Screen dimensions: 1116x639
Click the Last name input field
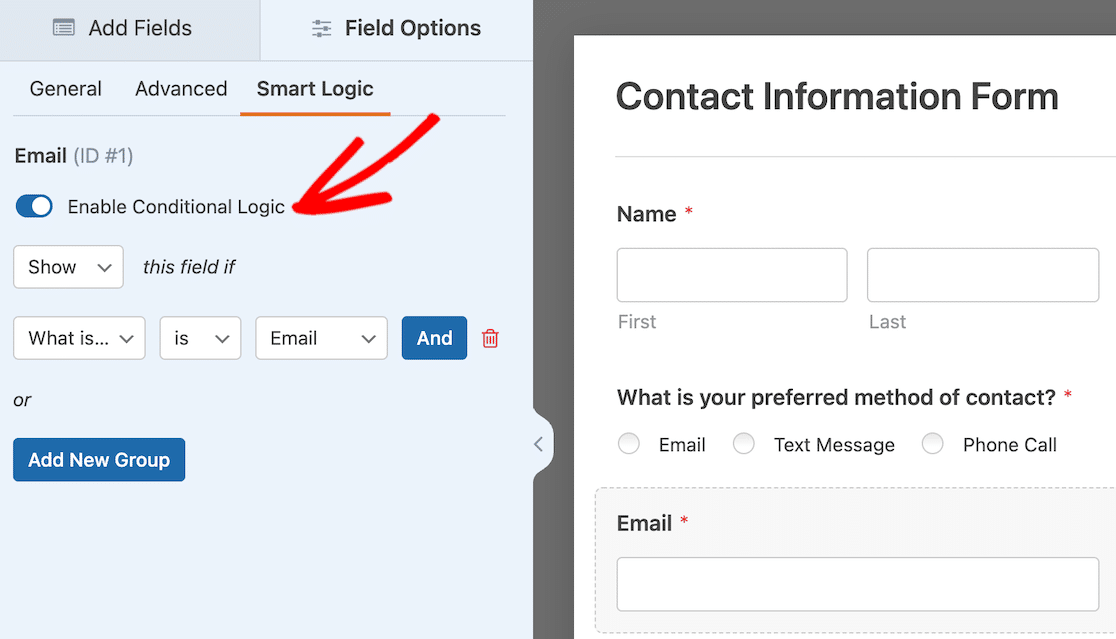(982, 275)
